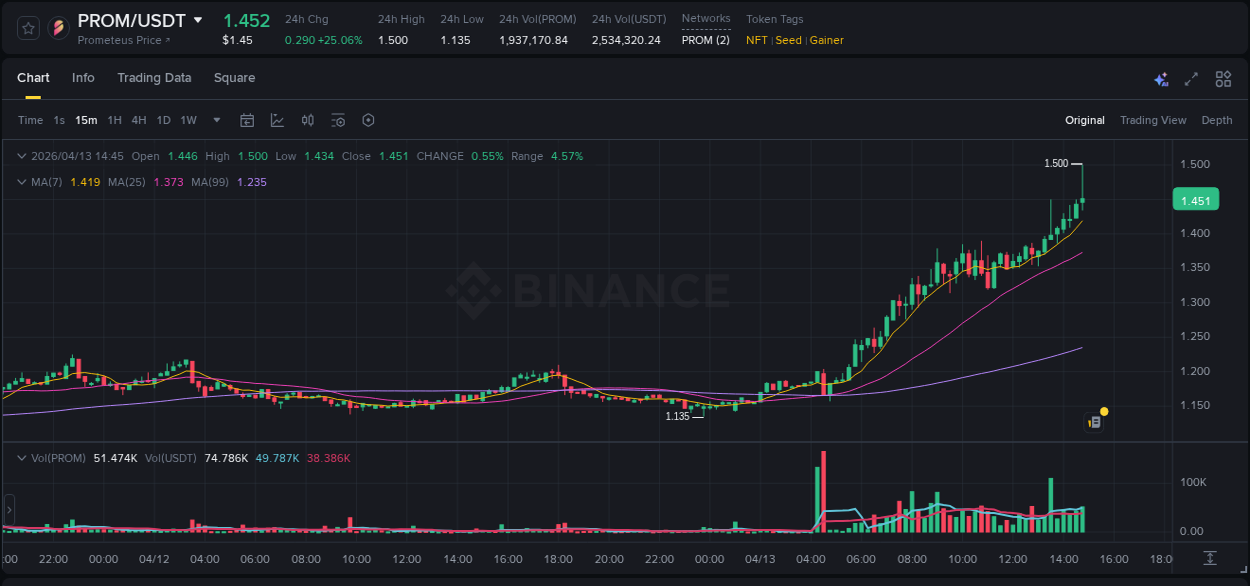Click the candlestick style icon
Image resolution: width=1250 pixels, height=586 pixels.
click(x=307, y=120)
